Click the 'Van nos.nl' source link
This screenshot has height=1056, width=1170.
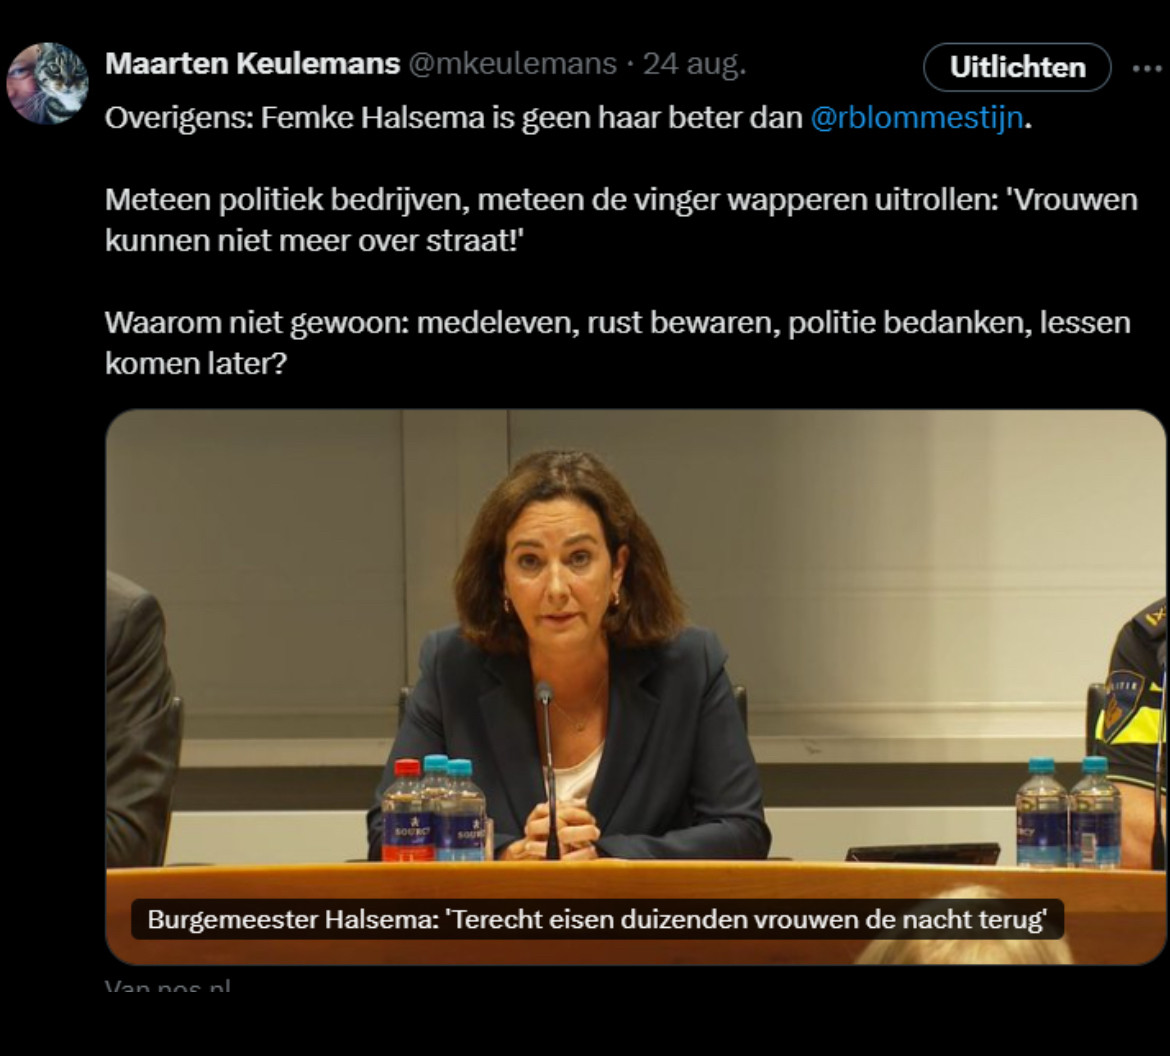tap(168, 986)
